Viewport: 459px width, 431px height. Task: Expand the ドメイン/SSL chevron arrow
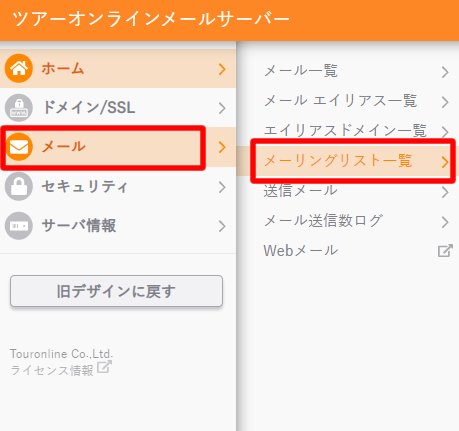(x=222, y=108)
